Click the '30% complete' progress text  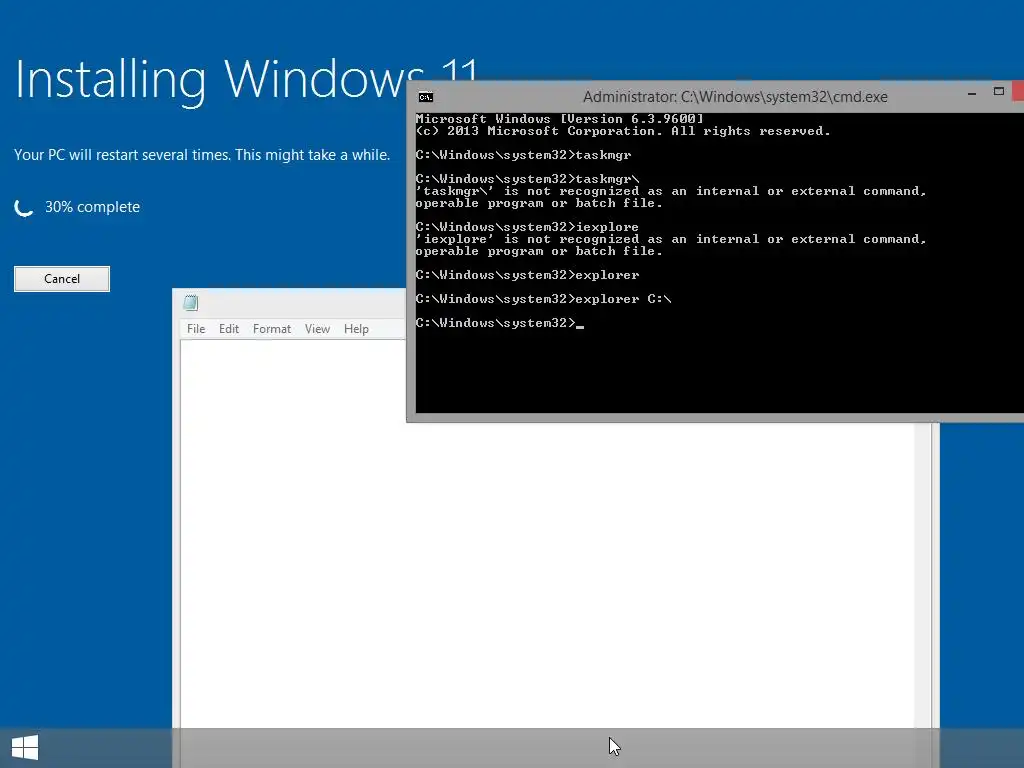(92, 207)
